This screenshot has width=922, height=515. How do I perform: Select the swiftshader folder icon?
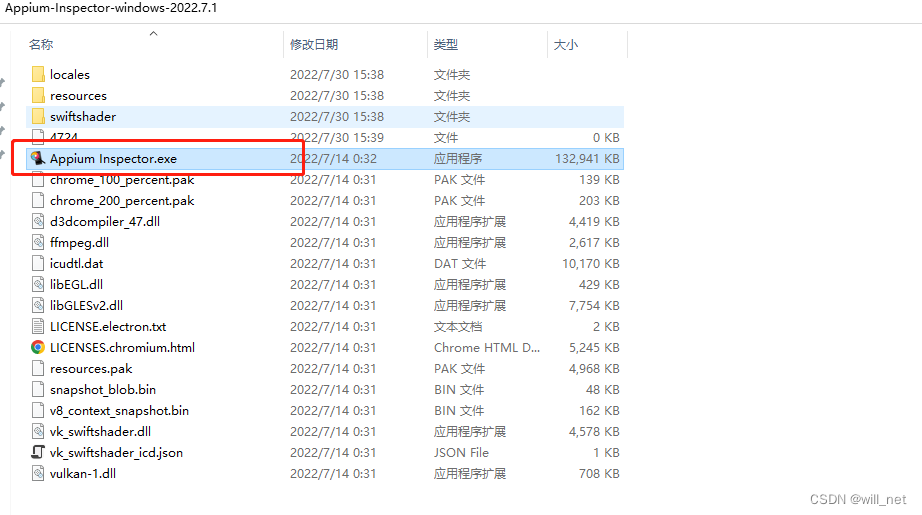click(x=38, y=116)
